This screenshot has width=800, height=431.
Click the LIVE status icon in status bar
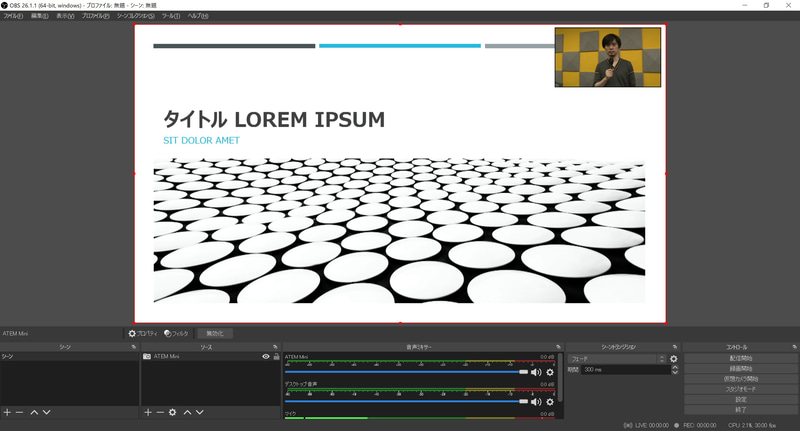pos(628,425)
